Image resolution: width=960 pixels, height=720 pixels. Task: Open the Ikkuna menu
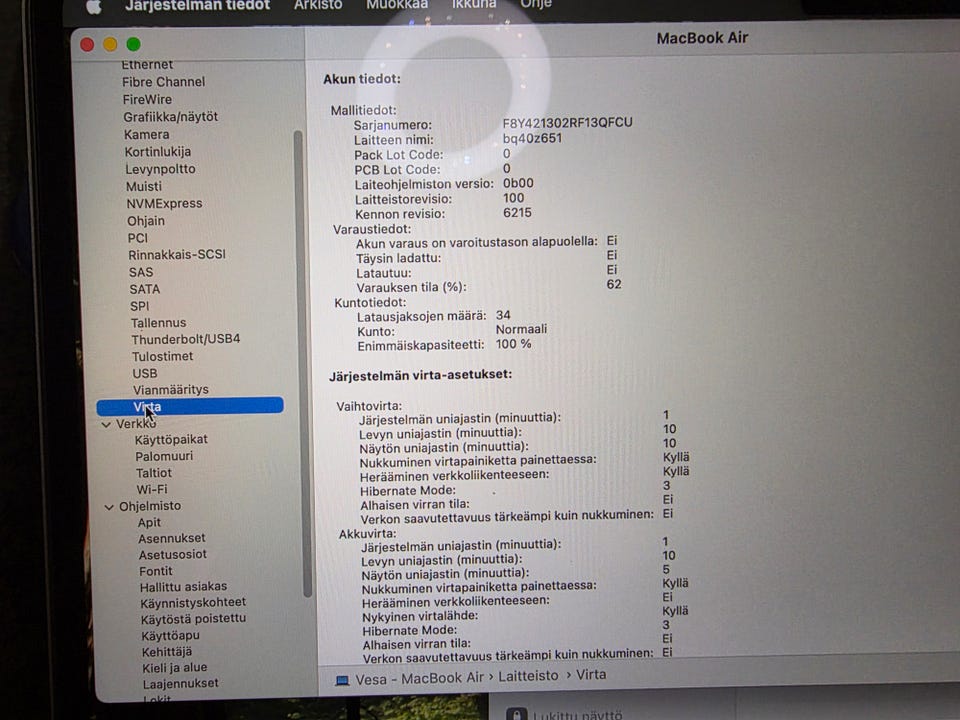click(x=474, y=4)
